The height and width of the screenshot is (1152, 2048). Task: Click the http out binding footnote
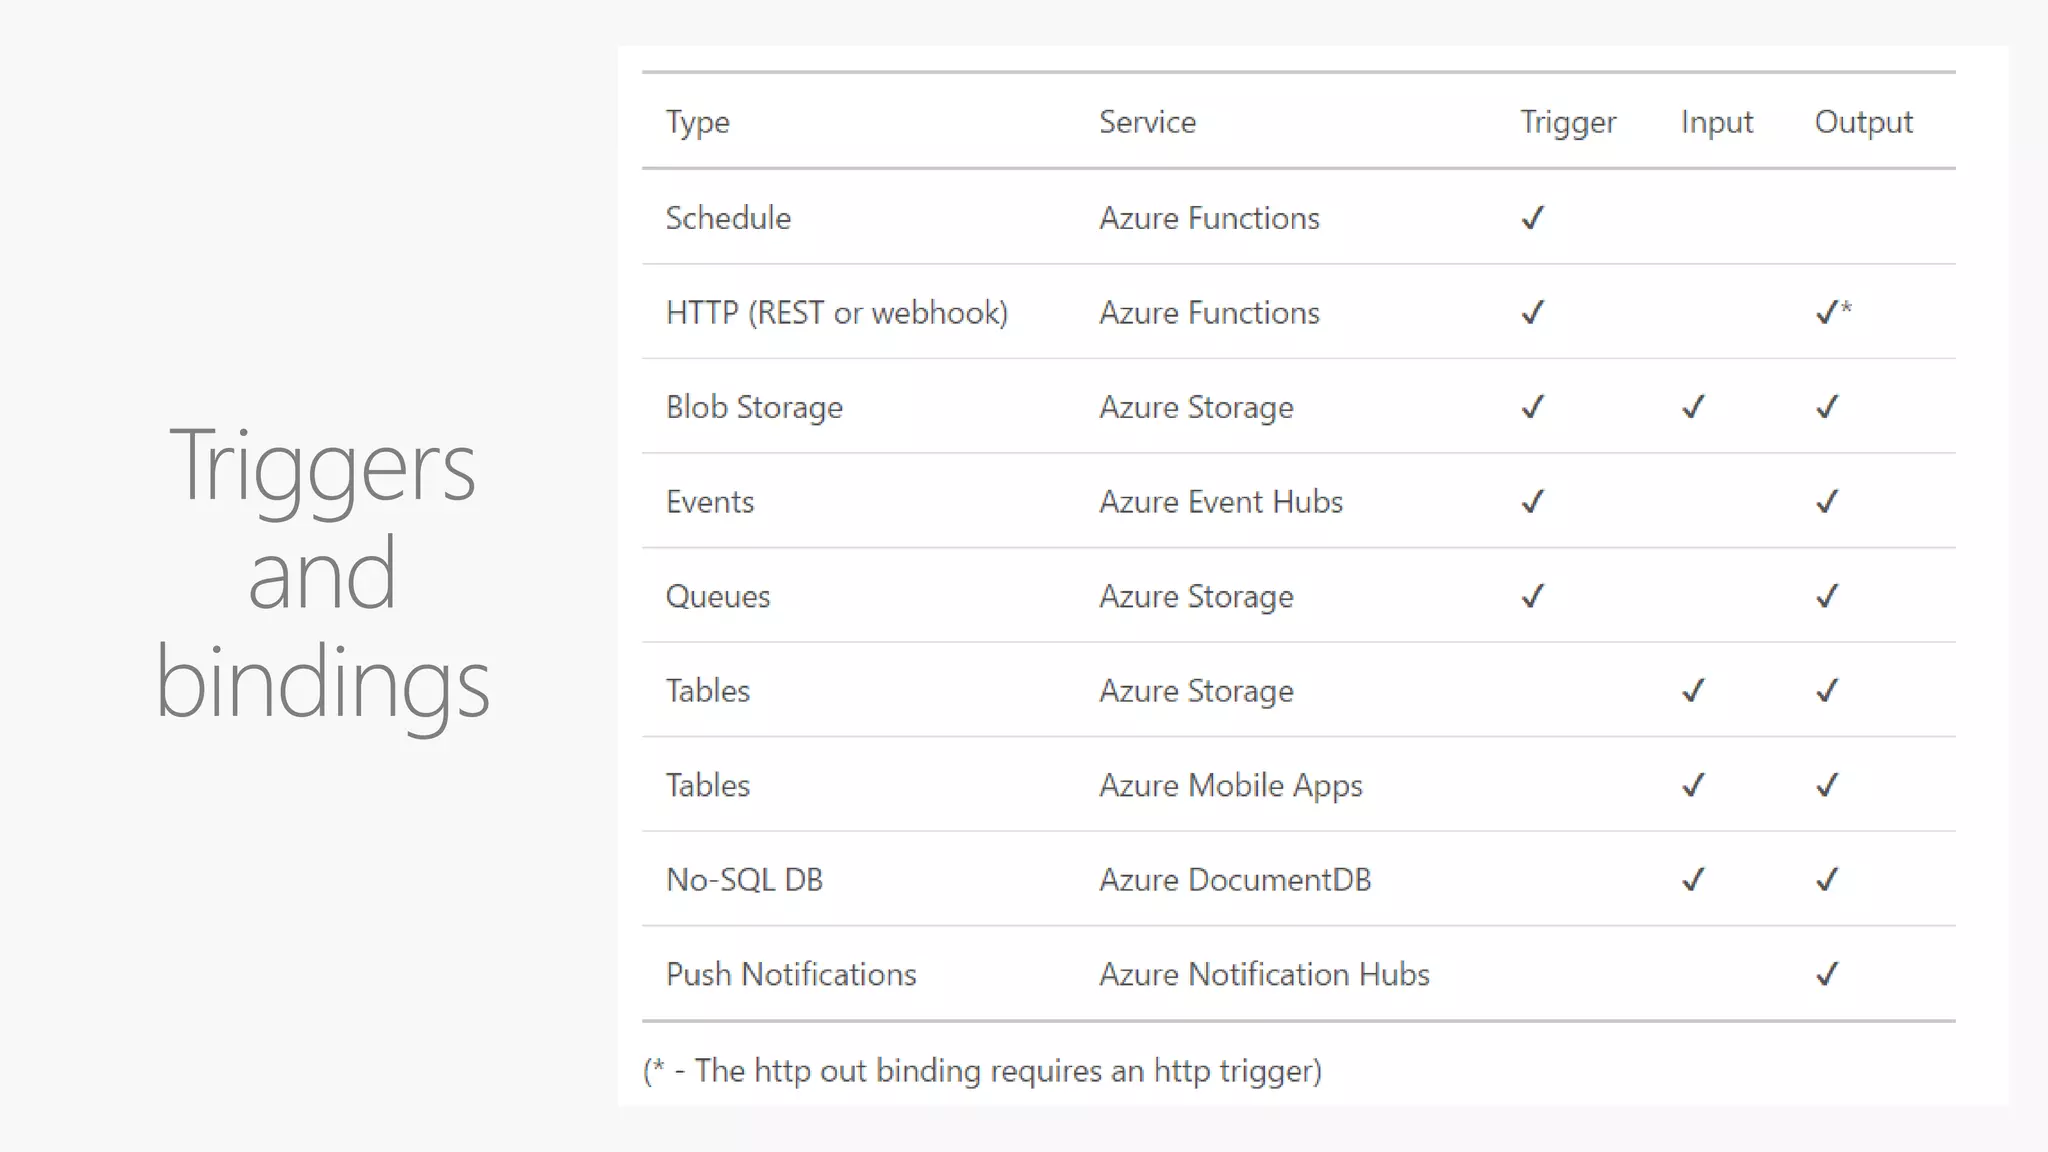(x=982, y=1071)
